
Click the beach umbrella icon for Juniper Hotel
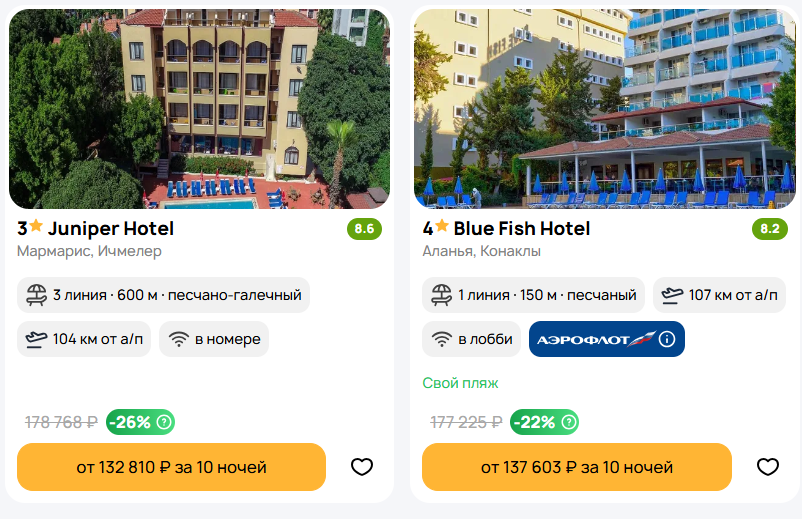point(36,295)
